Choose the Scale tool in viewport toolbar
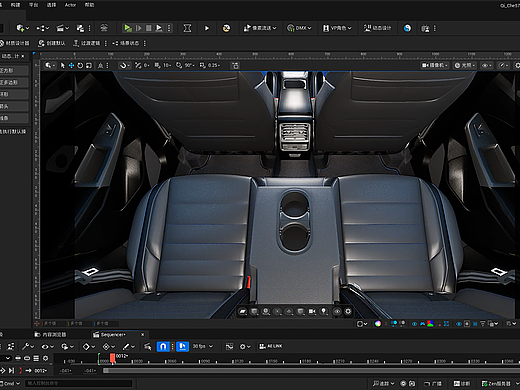This screenshot has height=390, width=520. click(89, 65)
